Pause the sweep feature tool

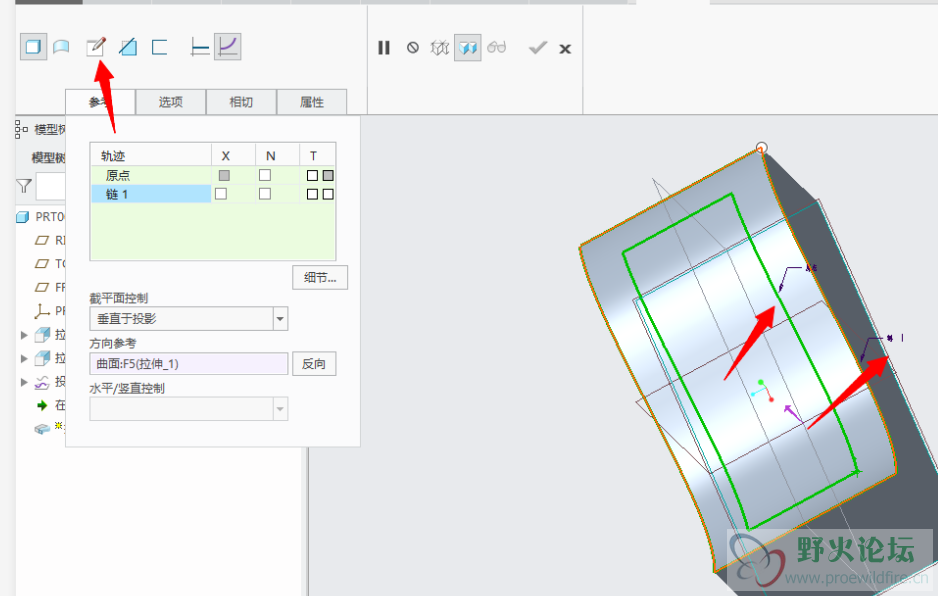coord(384,47)
